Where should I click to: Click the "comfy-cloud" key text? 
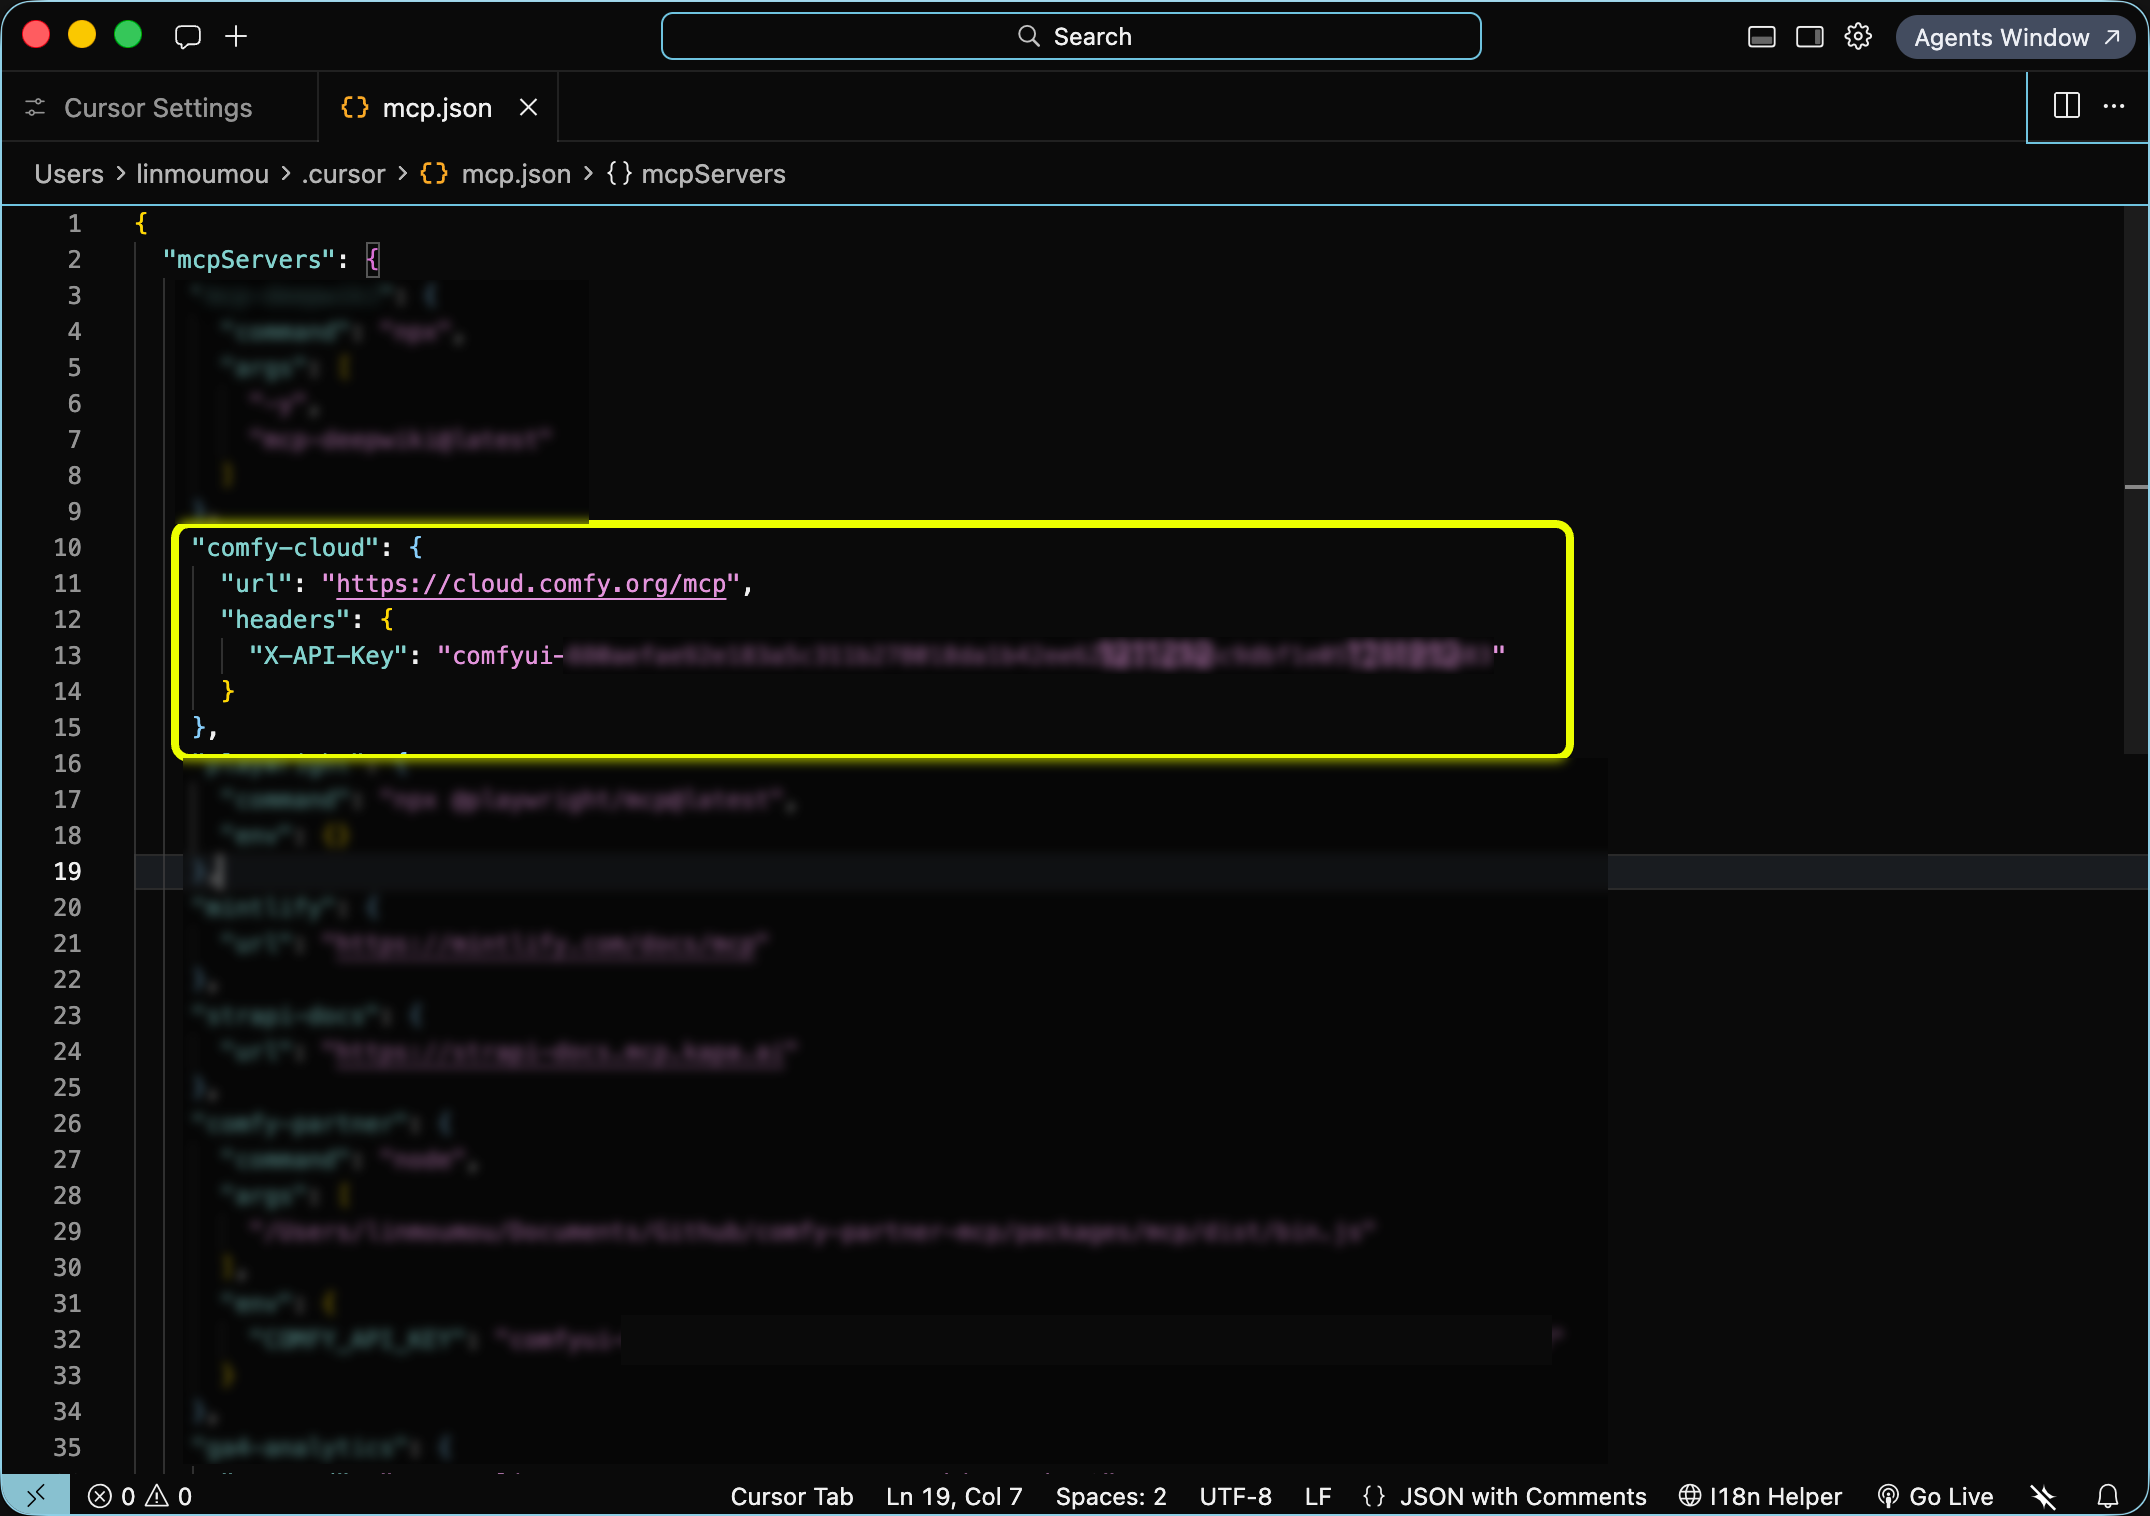(x=285, y=548)
